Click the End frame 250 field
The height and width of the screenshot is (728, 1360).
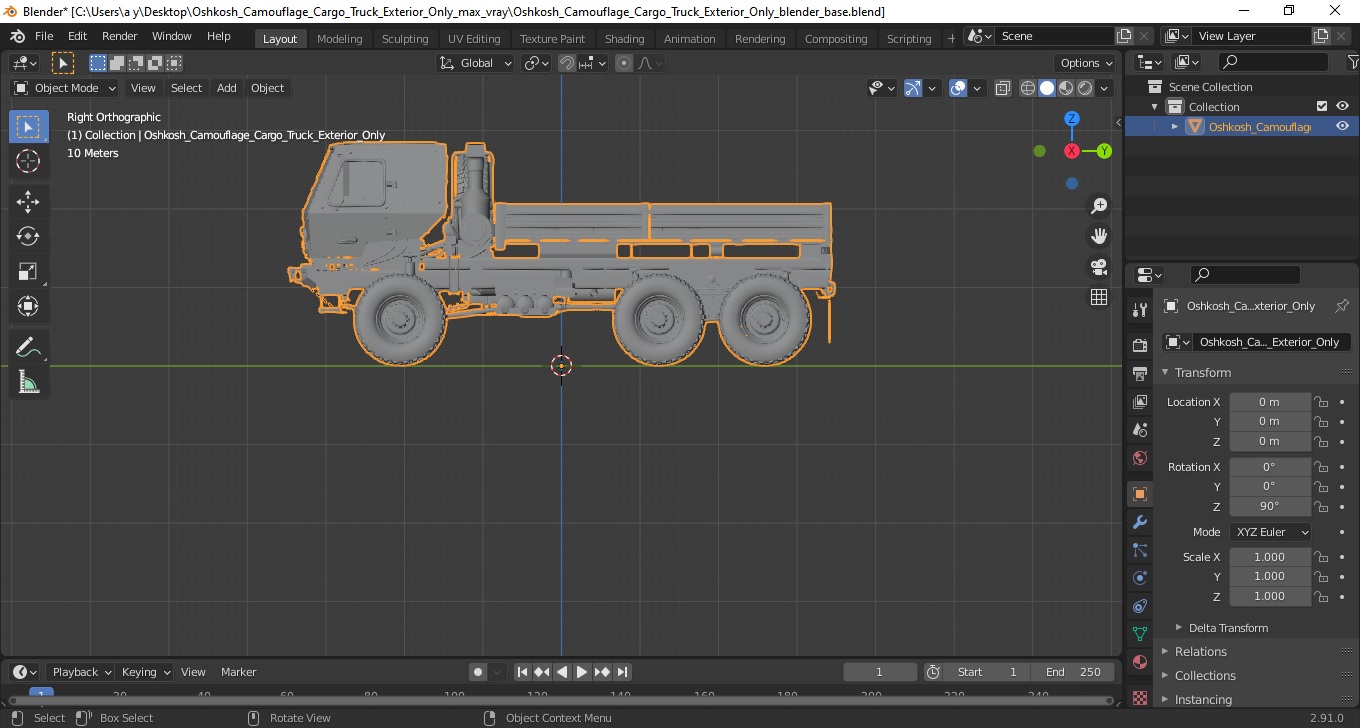coord(1075,672)
